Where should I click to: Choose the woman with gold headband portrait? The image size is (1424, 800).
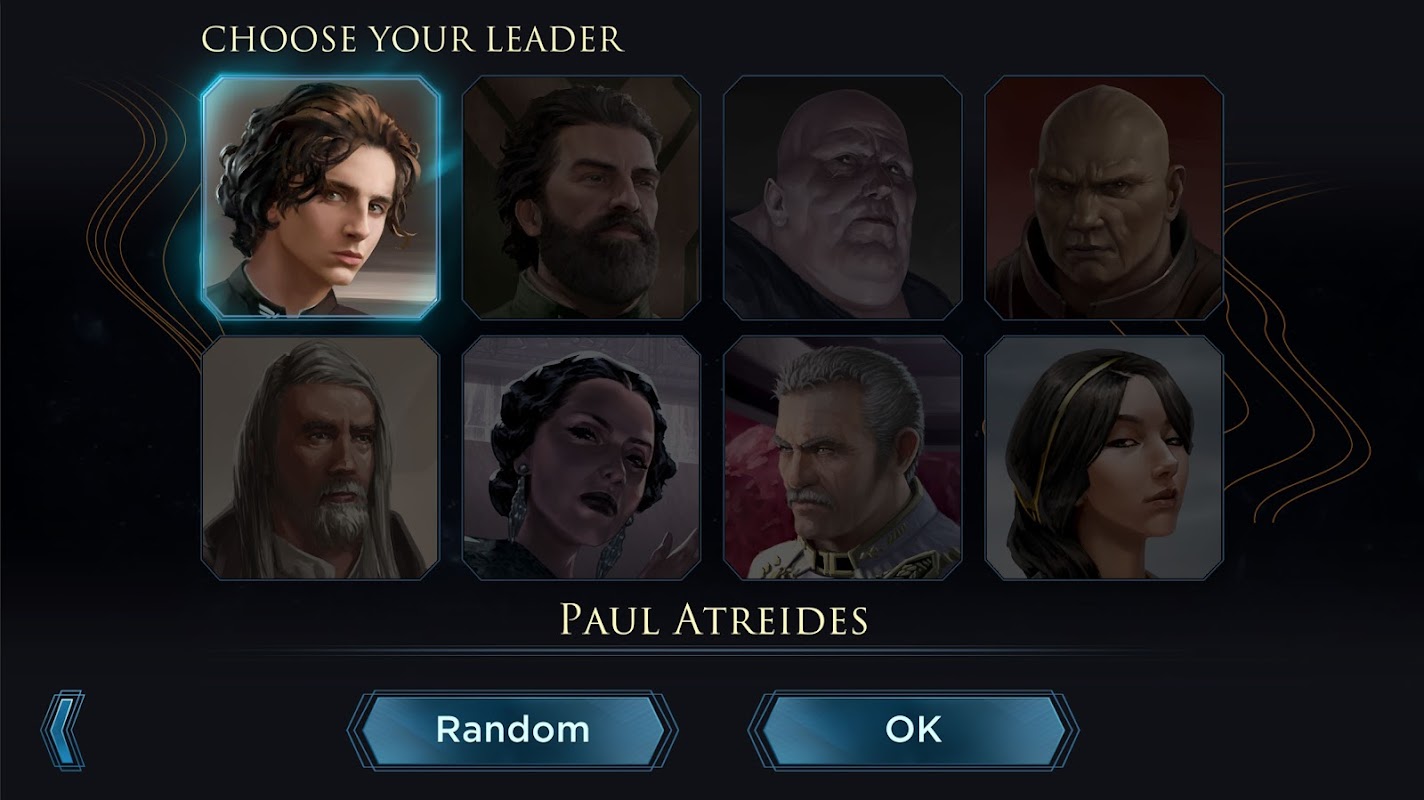point(1104,458)
